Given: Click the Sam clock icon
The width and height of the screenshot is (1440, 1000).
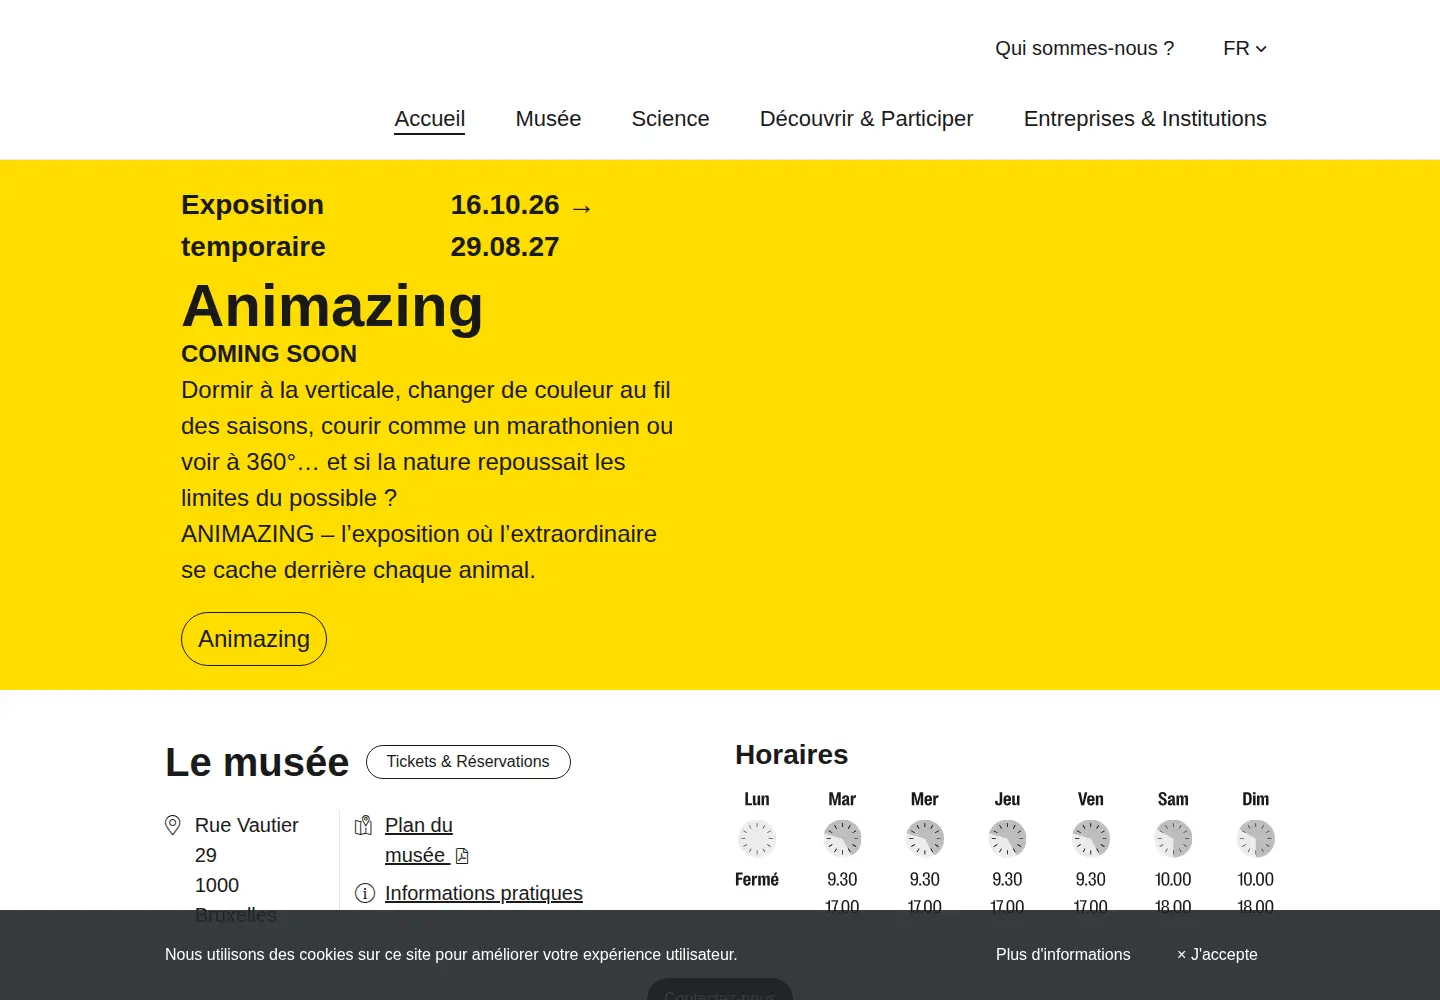Looking at the screenshot, I should click(x=1173, y=839).
